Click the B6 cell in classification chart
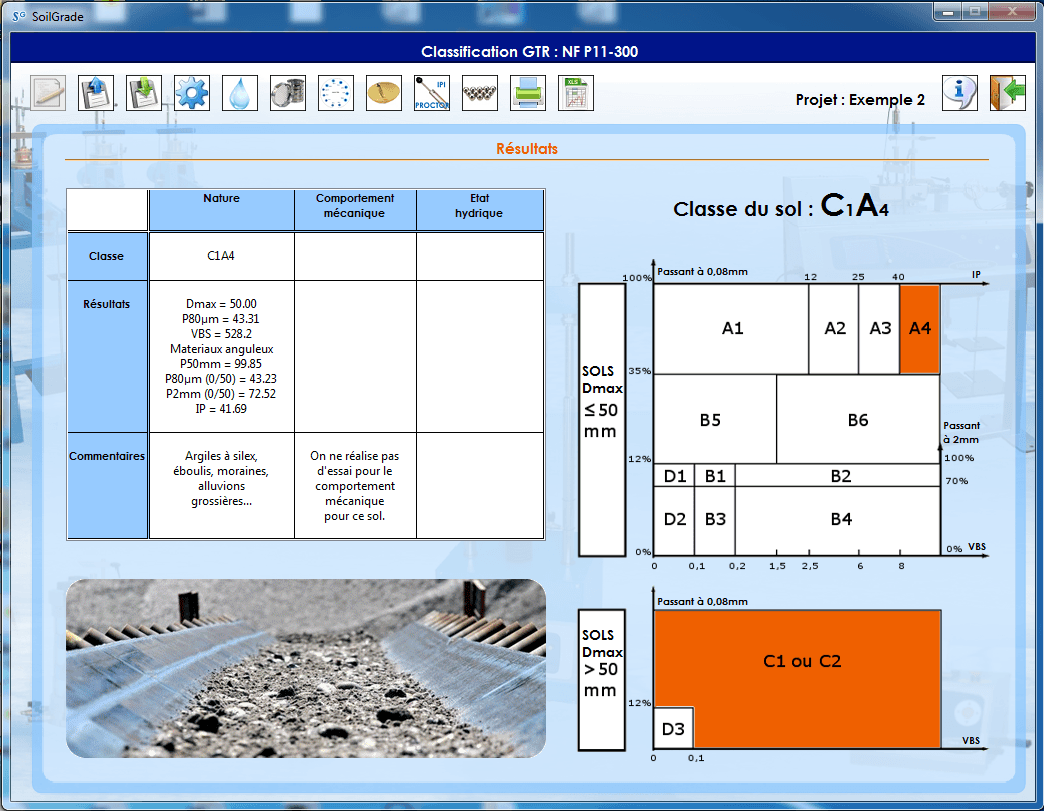Viewport: 1044px width, 811px height. pyautogui.click(x=858, y=419)
